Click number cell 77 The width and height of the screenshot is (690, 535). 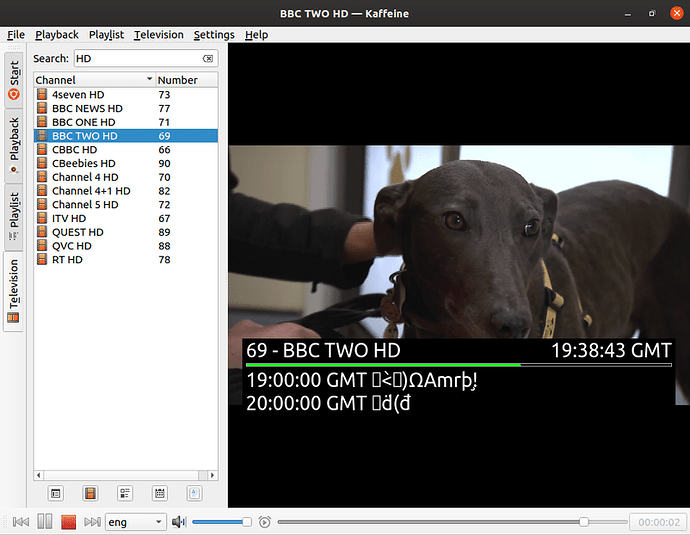tap(164, 108)
